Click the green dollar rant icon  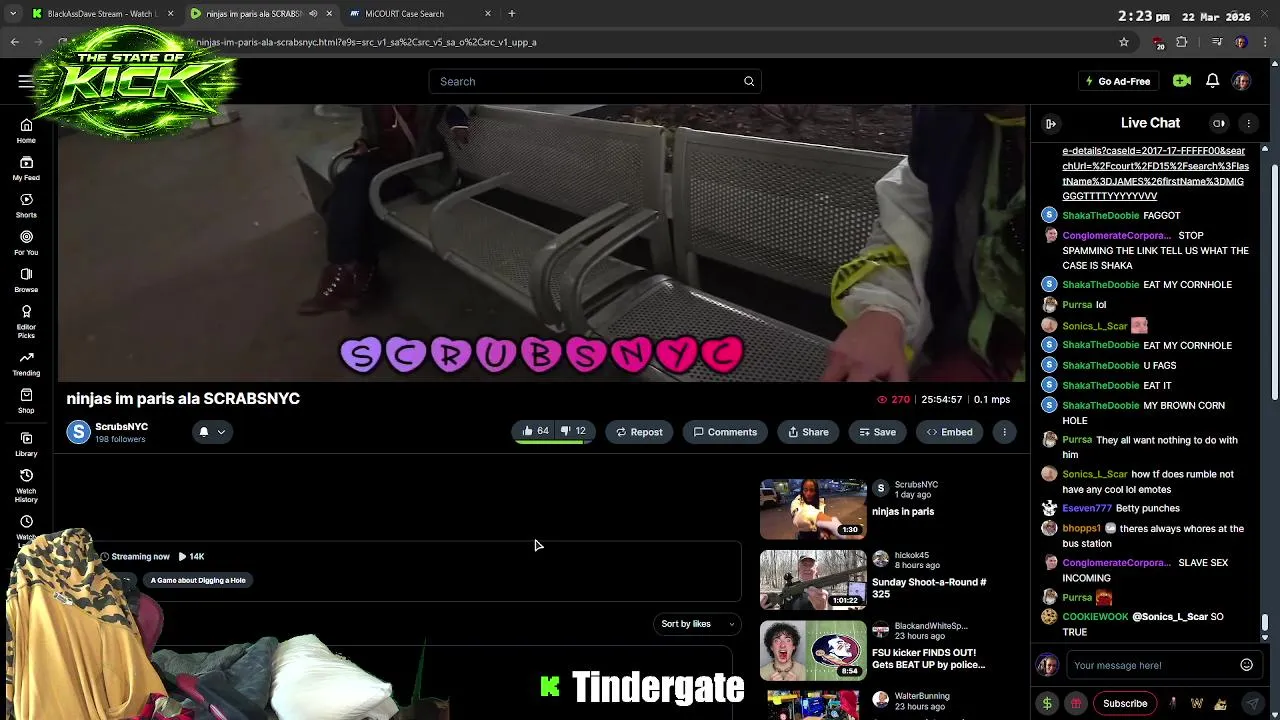click(1047, 703)
